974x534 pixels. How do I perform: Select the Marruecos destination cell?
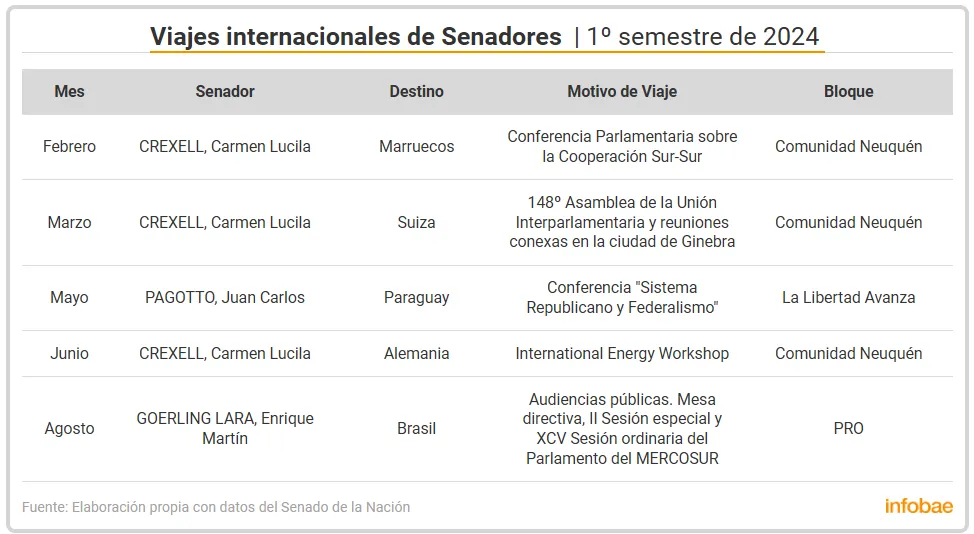[416, 146]
